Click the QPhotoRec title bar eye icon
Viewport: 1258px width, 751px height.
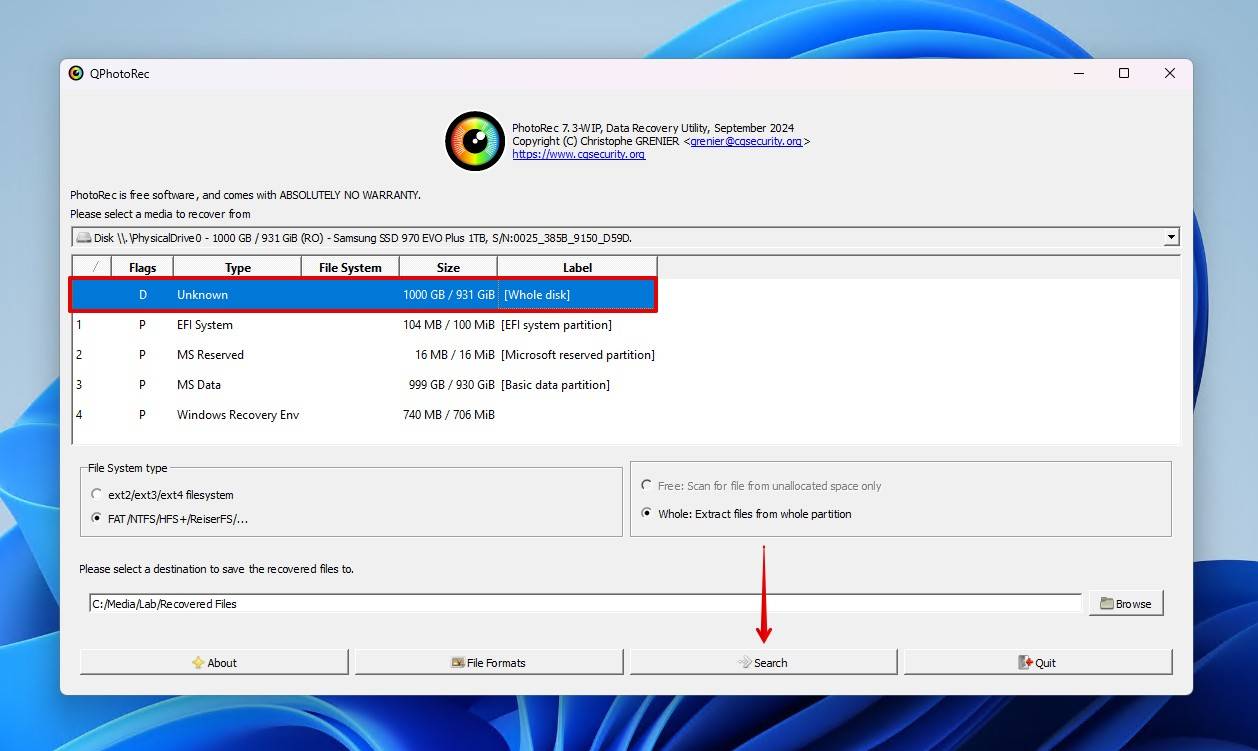[76, 73]
